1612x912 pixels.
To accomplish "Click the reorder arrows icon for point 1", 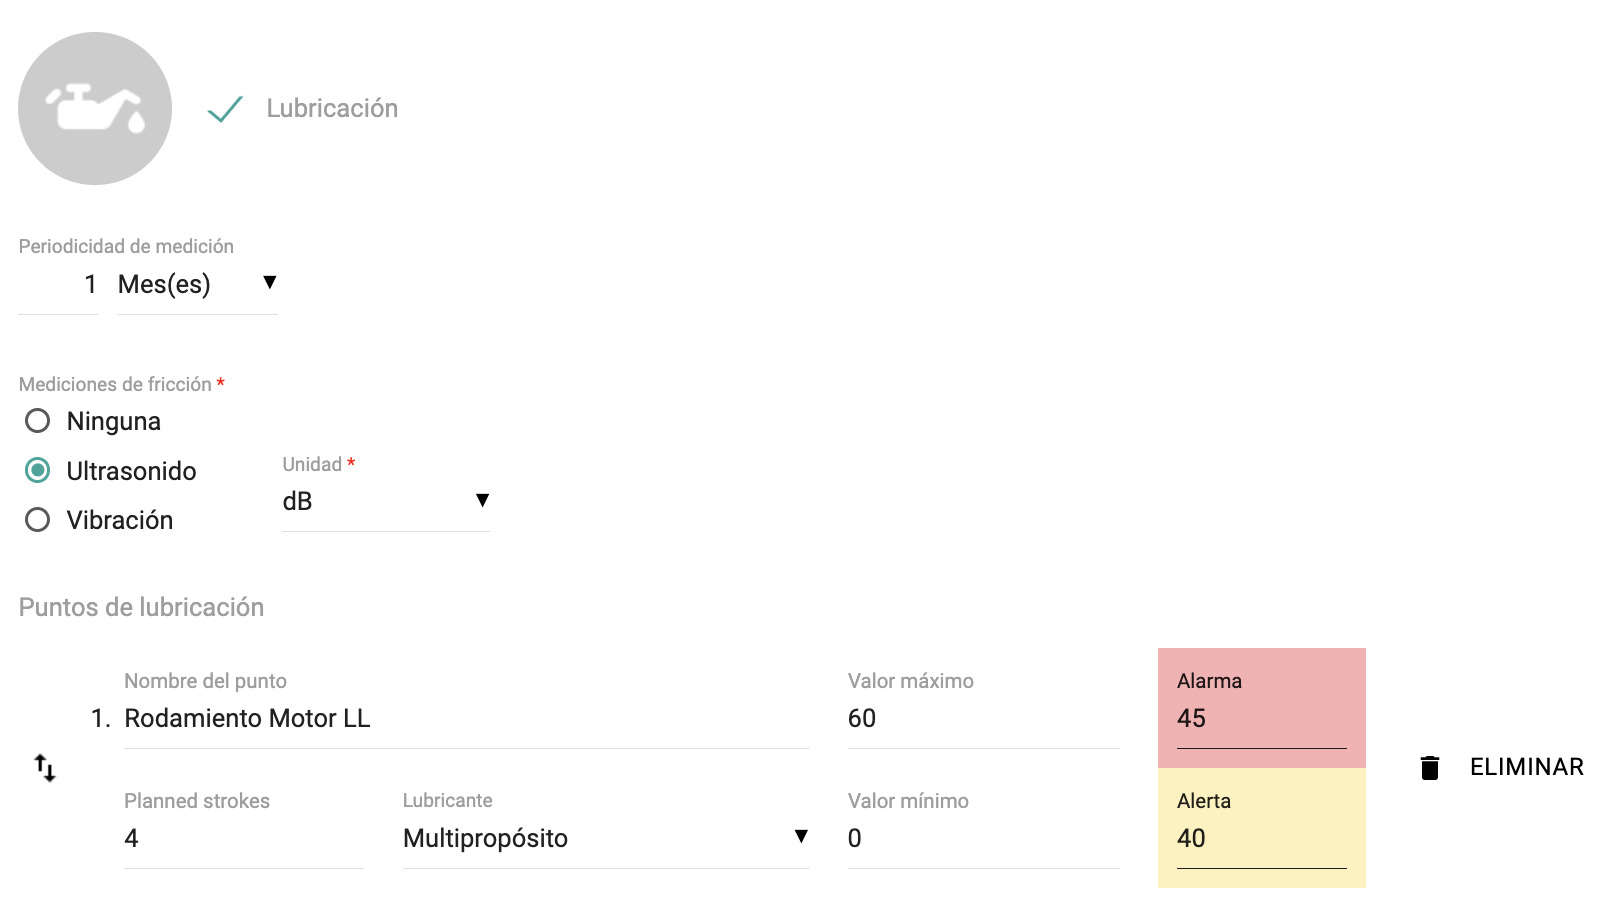I will [x=45, y=768].
